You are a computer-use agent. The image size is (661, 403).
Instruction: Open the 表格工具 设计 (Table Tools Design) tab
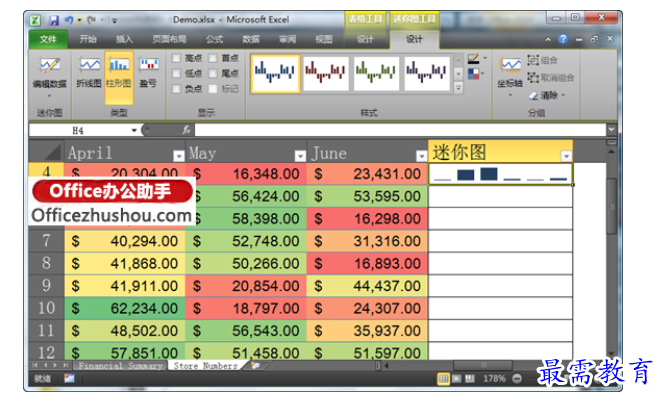365,39
